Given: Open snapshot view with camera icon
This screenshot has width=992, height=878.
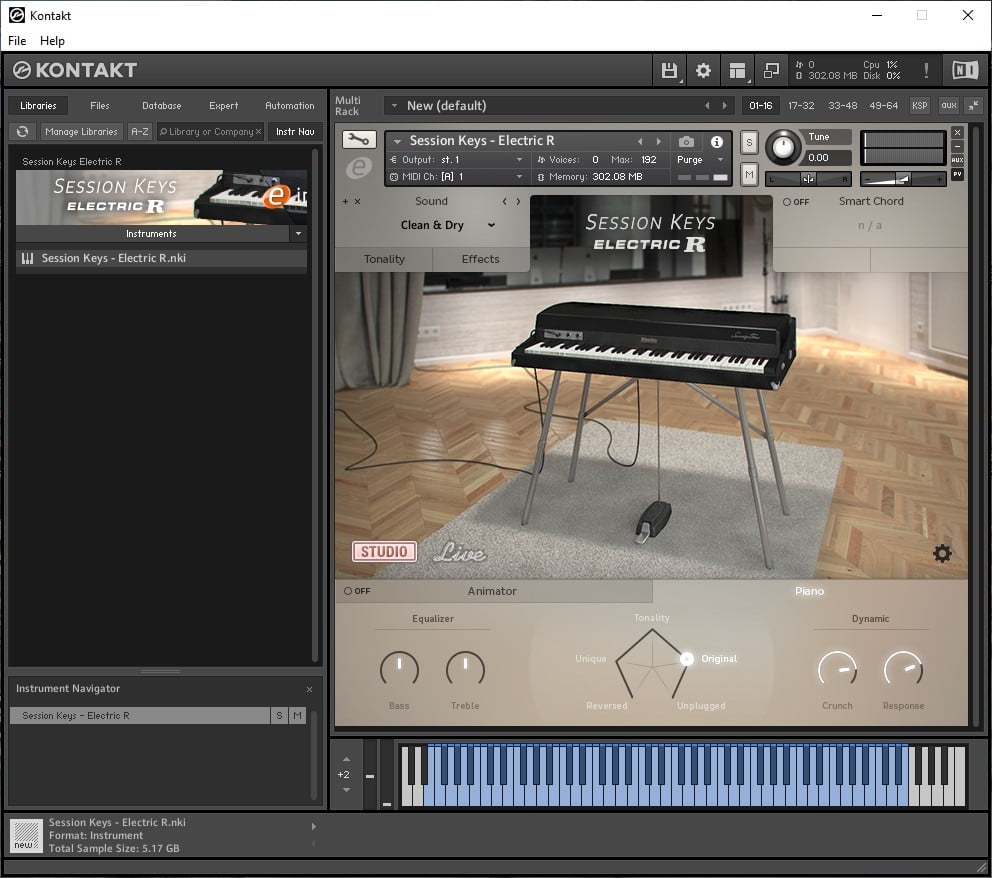Looking at the screenshot, I should [686, 141].
